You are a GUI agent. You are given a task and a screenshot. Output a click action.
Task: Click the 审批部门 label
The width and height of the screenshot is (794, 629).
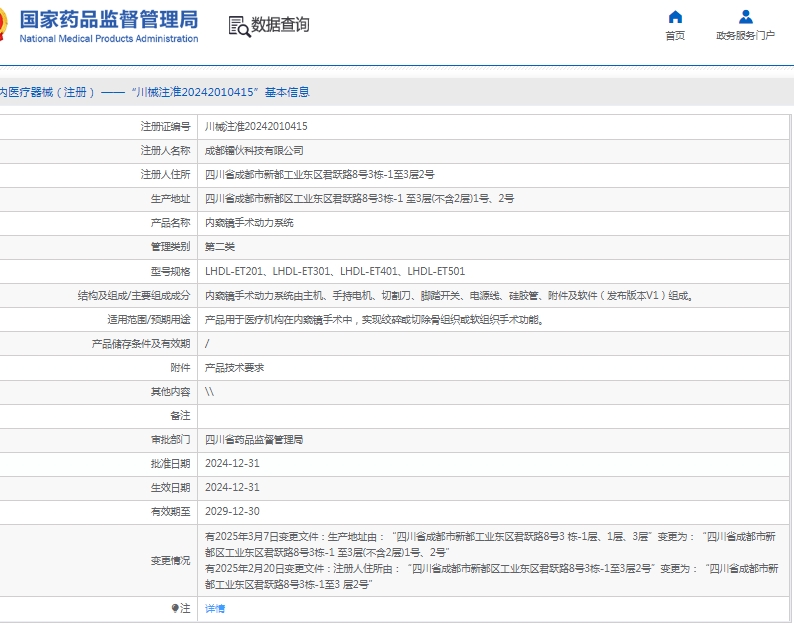click(x=170, y=440)
